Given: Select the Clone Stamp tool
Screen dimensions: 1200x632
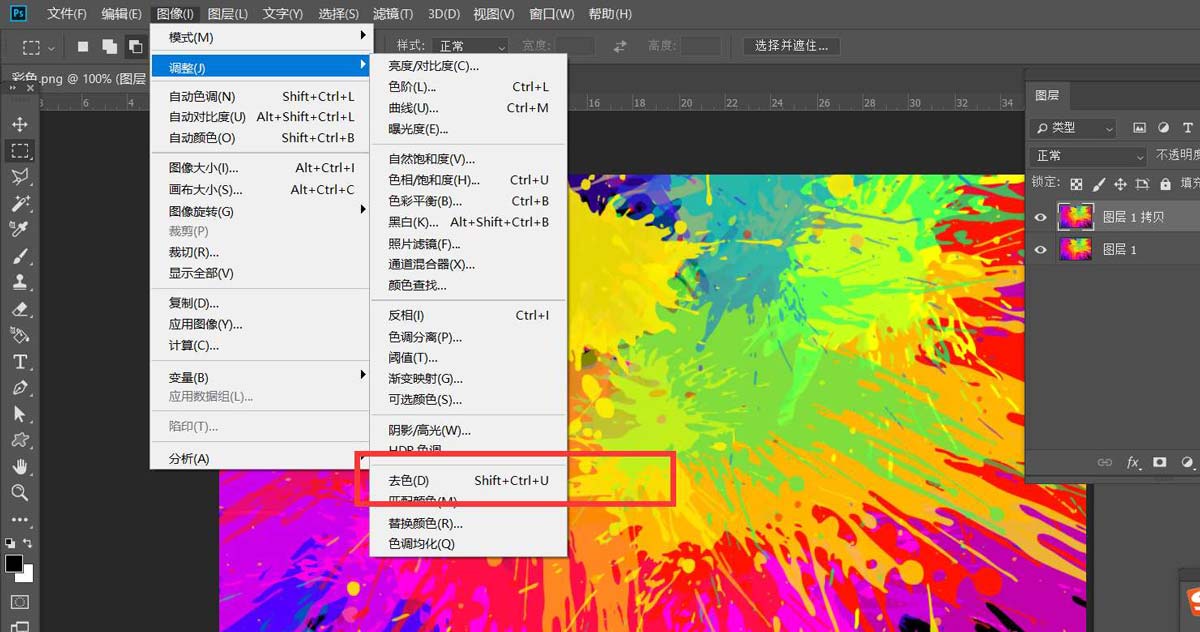Looking at the screenshot, I should click(x=19, y=282).
